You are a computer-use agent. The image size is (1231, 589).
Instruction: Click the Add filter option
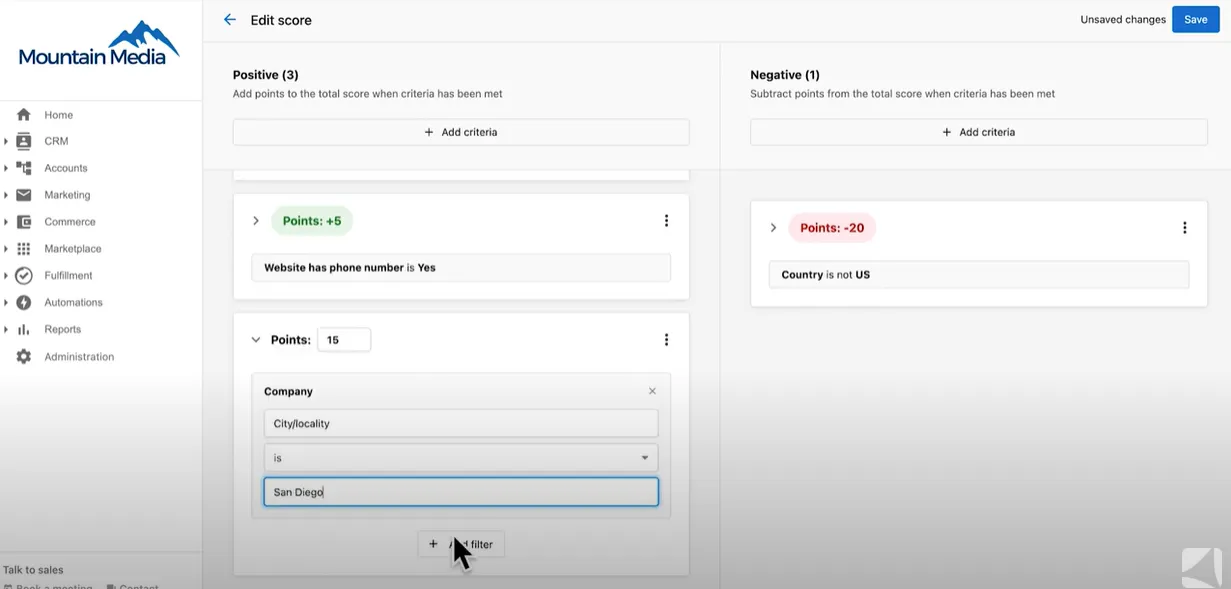pyautogui.click(x=460, y=544)
